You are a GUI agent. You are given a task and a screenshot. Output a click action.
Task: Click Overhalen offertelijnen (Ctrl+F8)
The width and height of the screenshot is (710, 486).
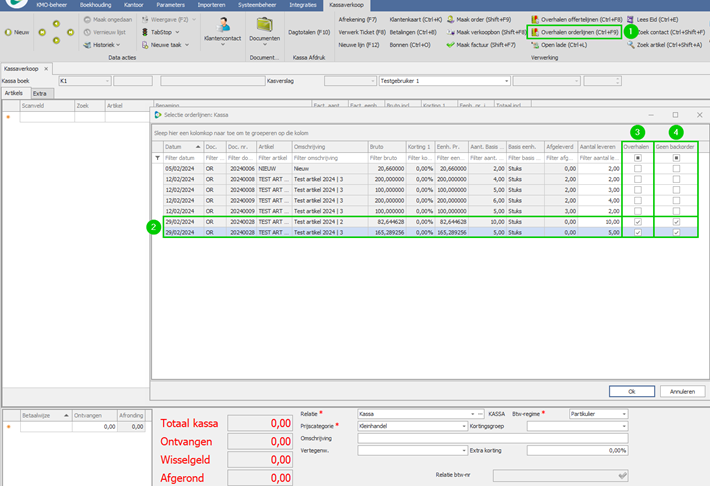576,20
